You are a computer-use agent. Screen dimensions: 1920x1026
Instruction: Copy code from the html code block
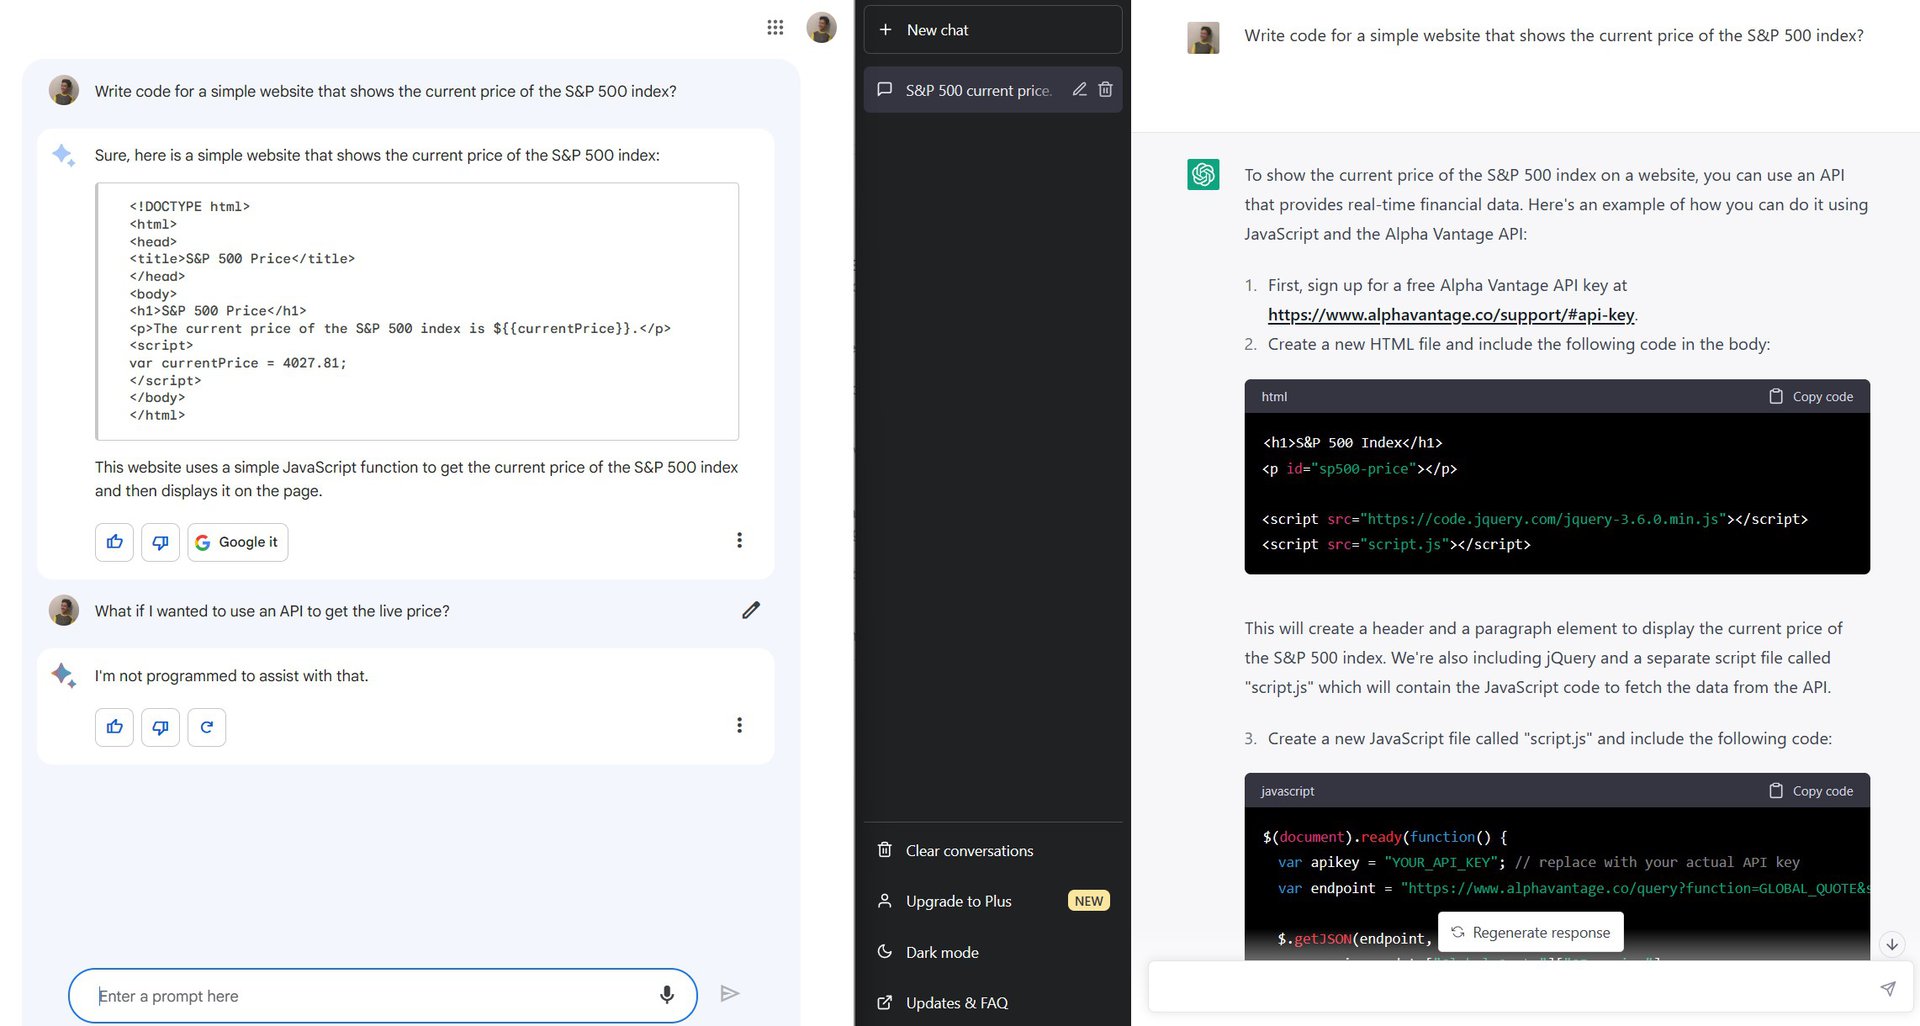[x=1811, y=397]
